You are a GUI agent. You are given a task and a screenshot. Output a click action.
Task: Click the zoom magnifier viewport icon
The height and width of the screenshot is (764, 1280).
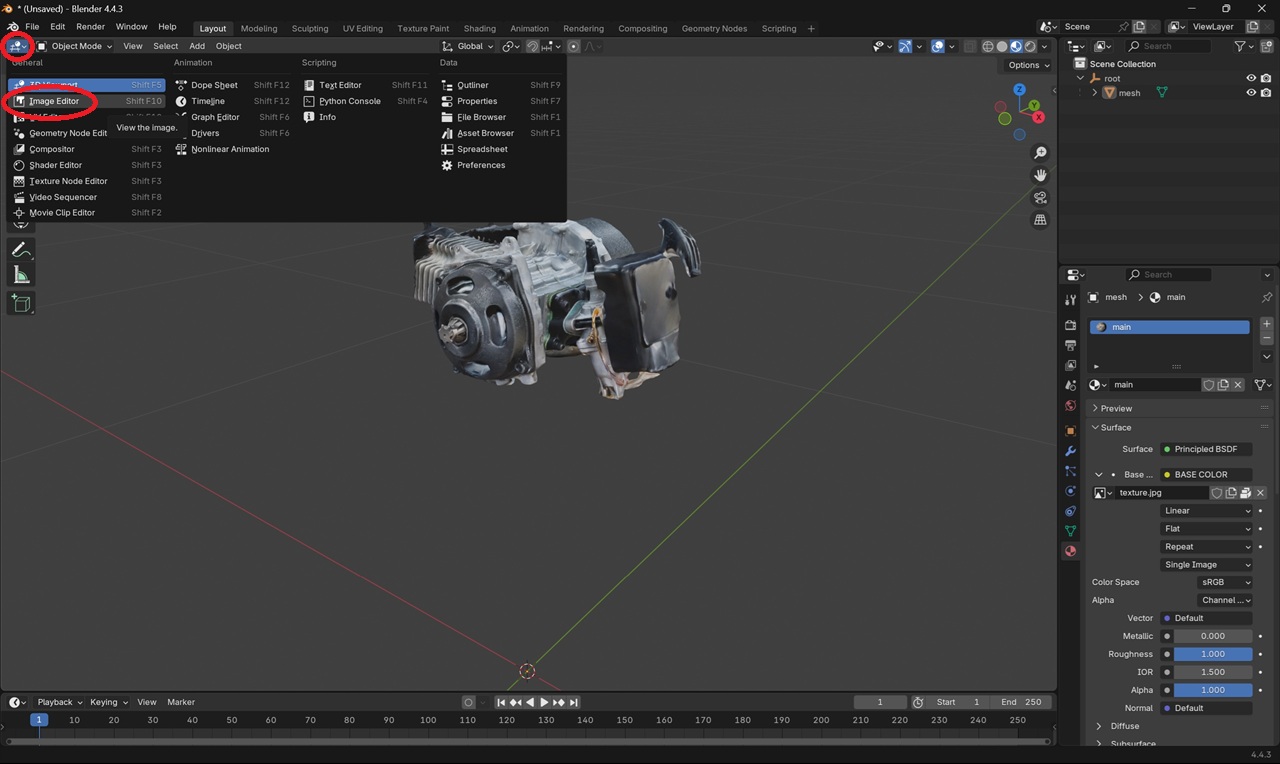(x=1040, y=153)
